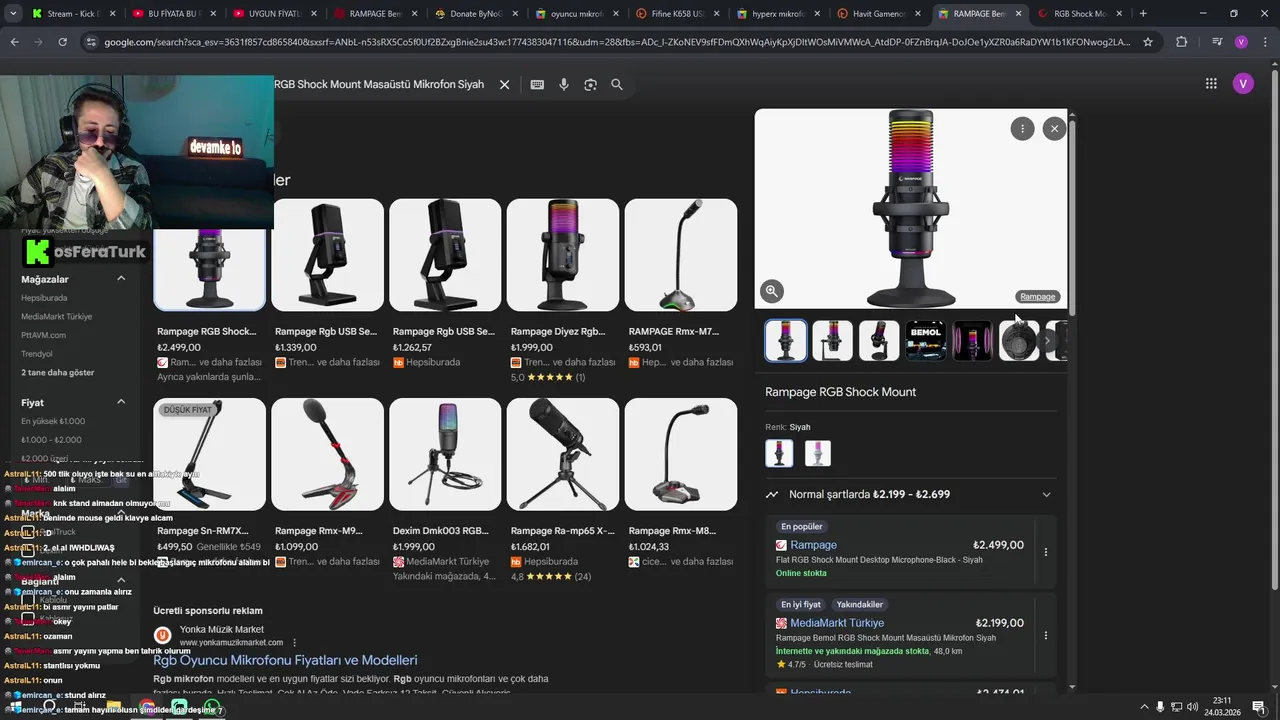Open the Google apps grid

tap(1211, 84)
